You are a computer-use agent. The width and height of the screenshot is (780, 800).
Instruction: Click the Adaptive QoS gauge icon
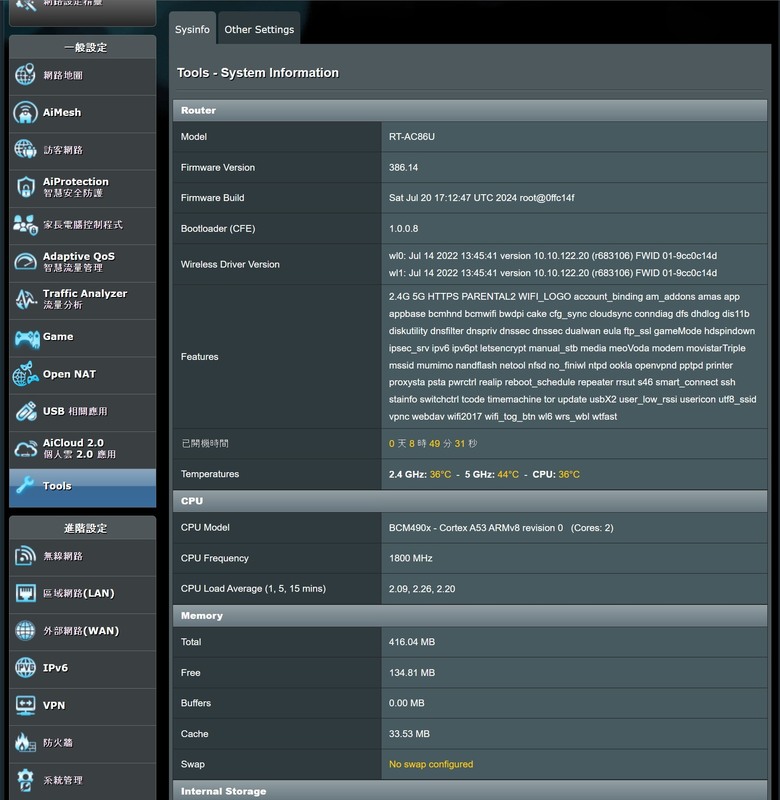[x=26, y=262]
